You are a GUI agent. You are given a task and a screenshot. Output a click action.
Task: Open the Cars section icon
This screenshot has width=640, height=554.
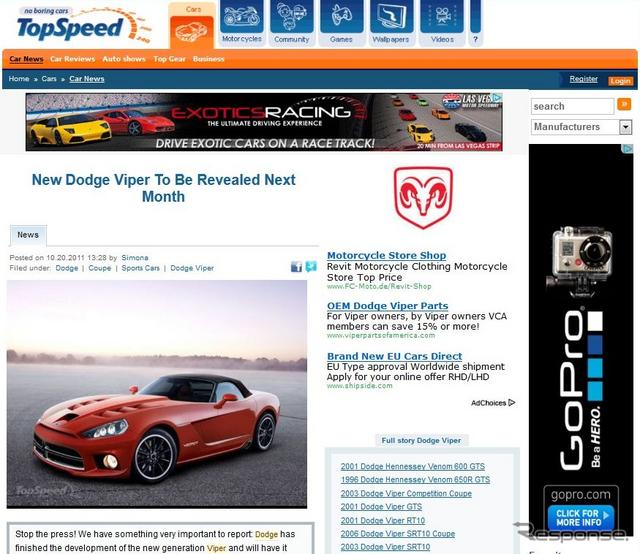192,32
